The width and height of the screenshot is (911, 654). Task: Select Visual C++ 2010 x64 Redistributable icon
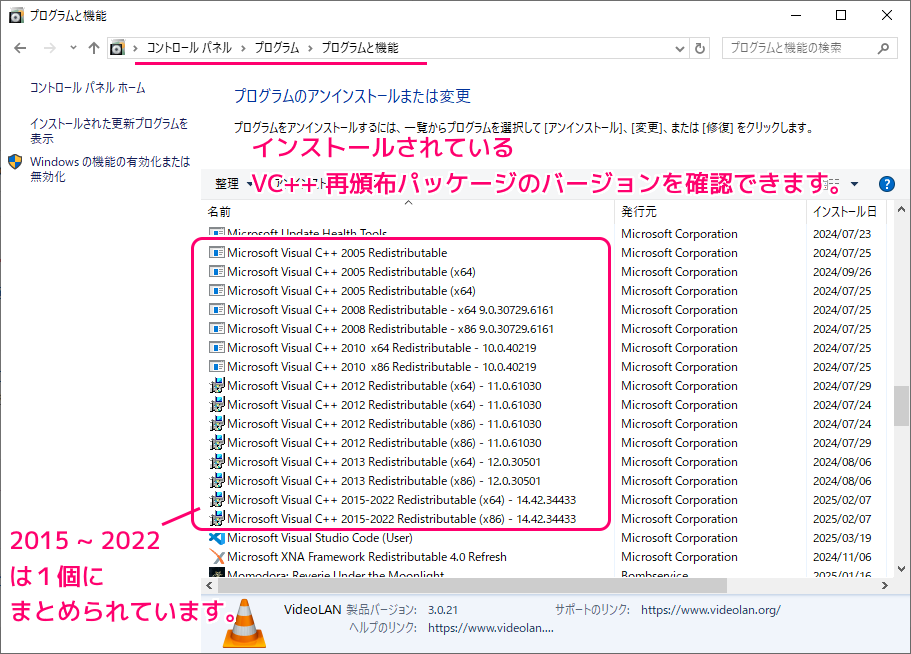pos(217,348)
